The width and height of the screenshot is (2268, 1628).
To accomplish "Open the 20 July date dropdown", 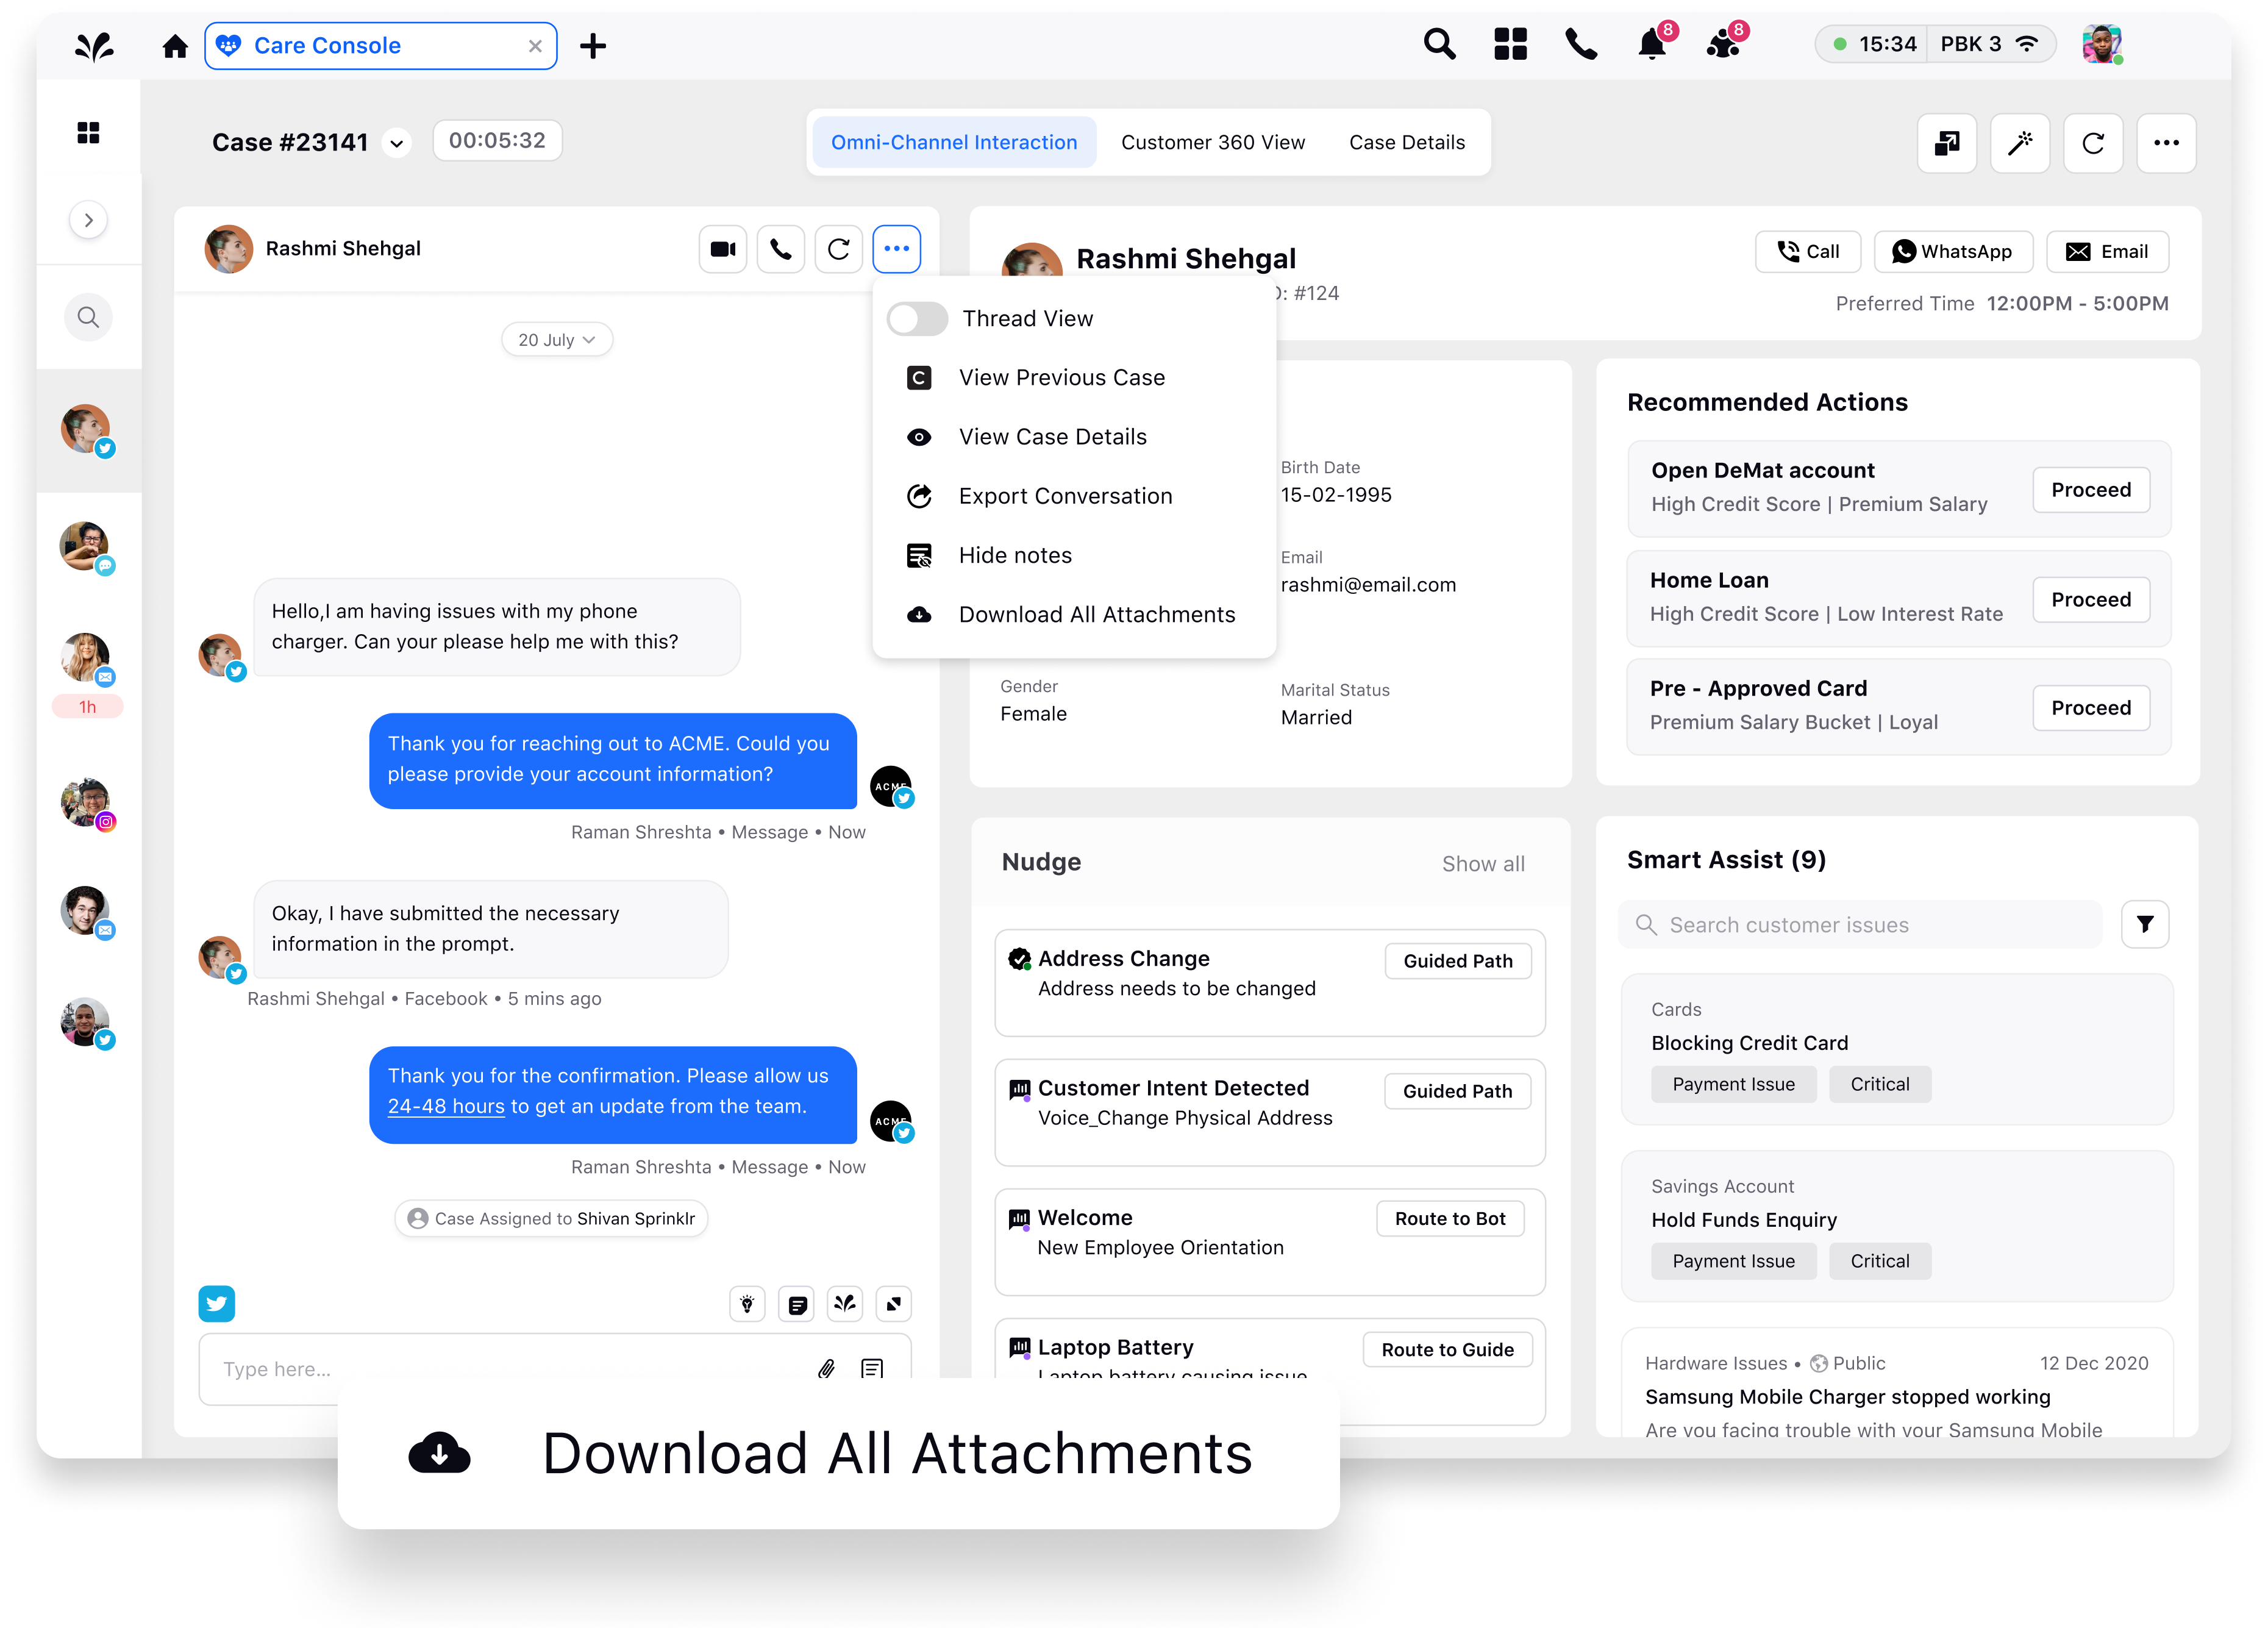I will [x=556, y=340].
